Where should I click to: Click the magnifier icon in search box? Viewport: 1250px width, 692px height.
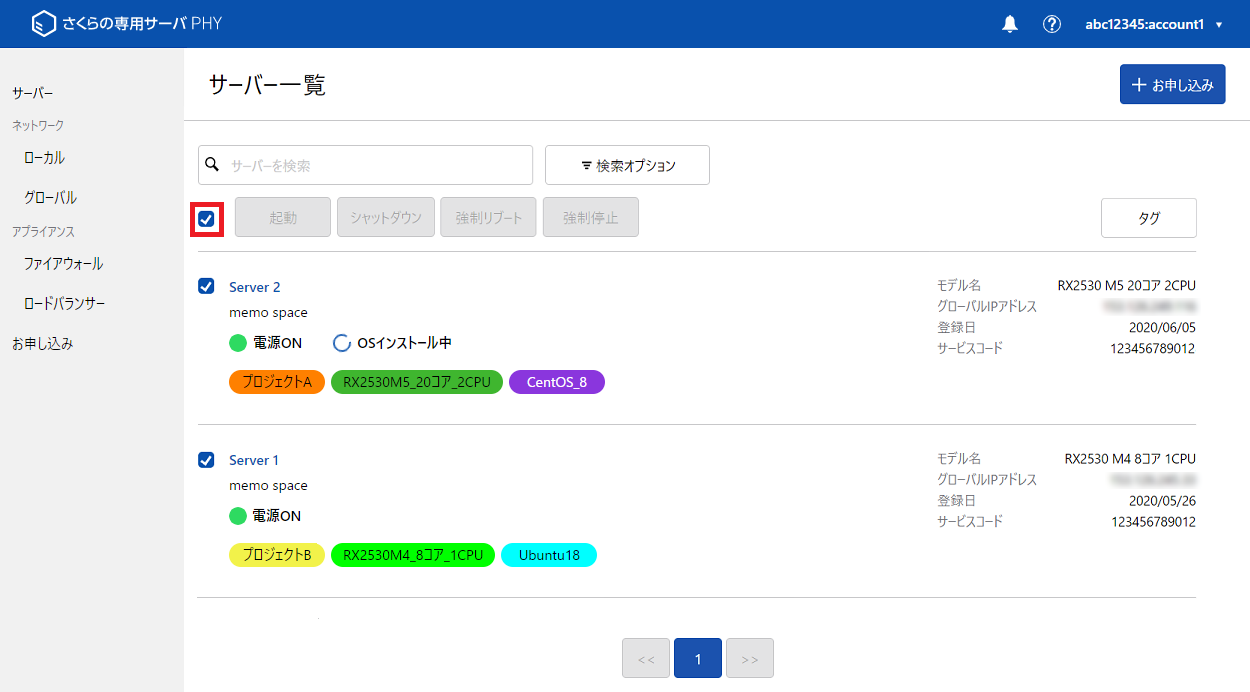click(212, 164)
